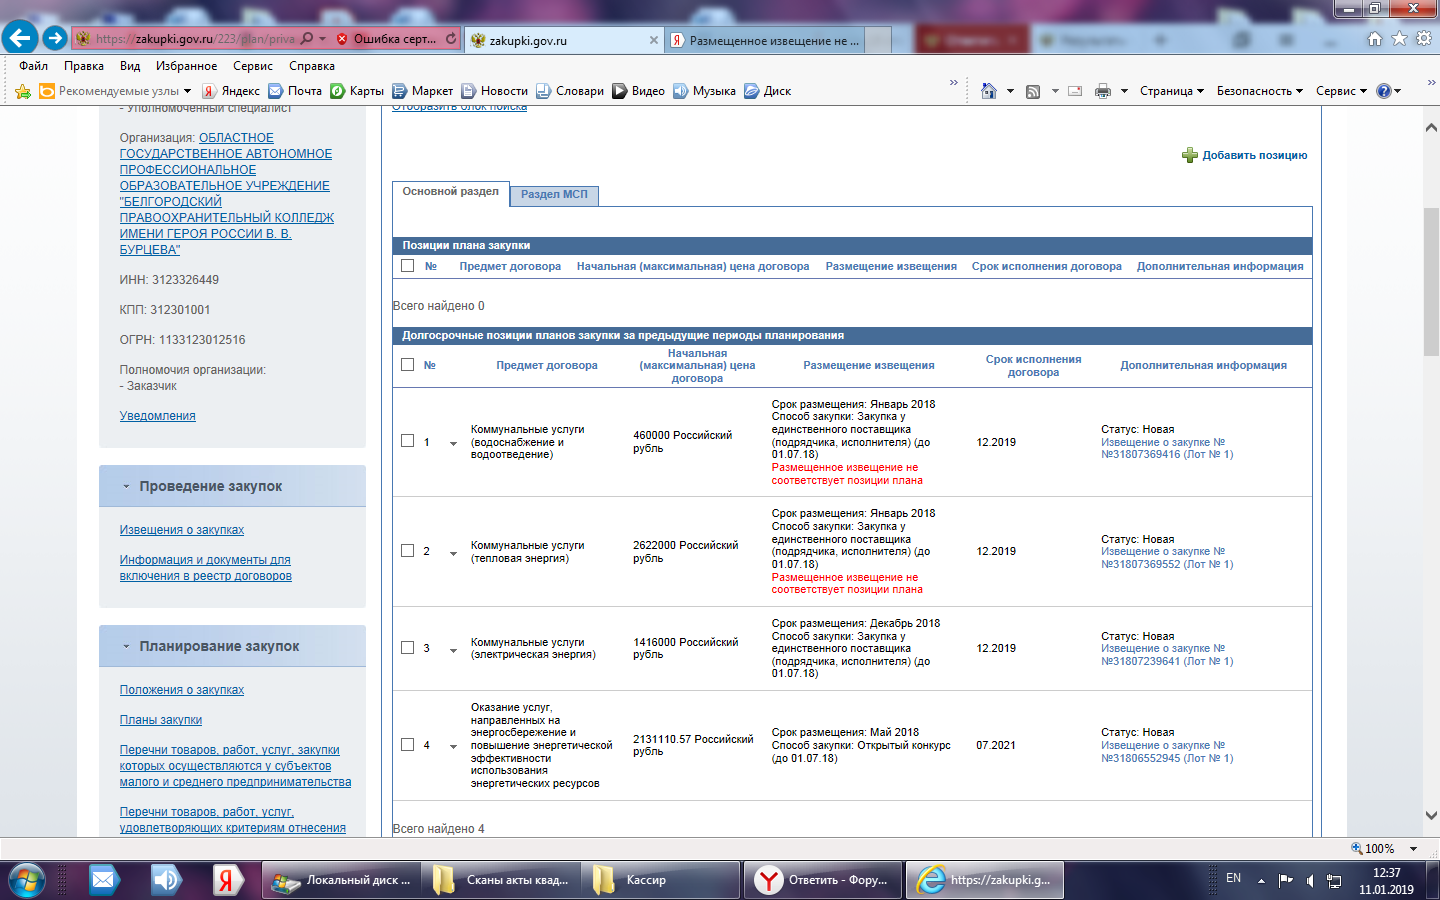Open the Безопасность dropdown menu
Viewport: 1440px width, 900px height.
tap(1259, 91)
